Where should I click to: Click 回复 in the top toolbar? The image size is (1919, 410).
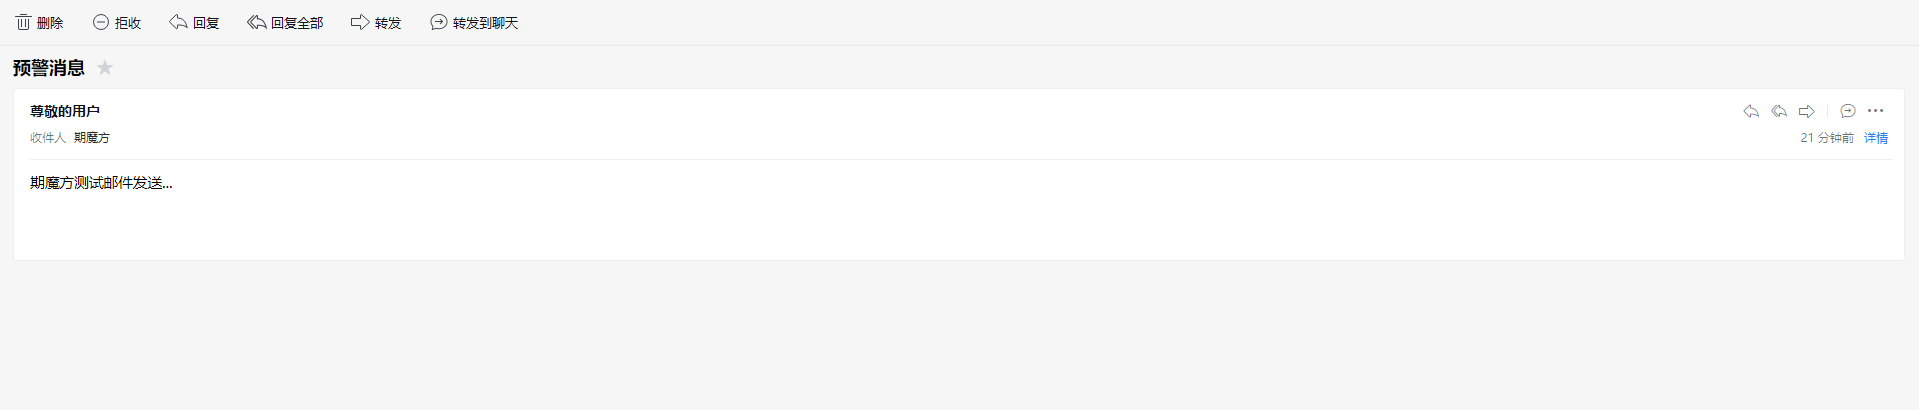pos(194,23)
